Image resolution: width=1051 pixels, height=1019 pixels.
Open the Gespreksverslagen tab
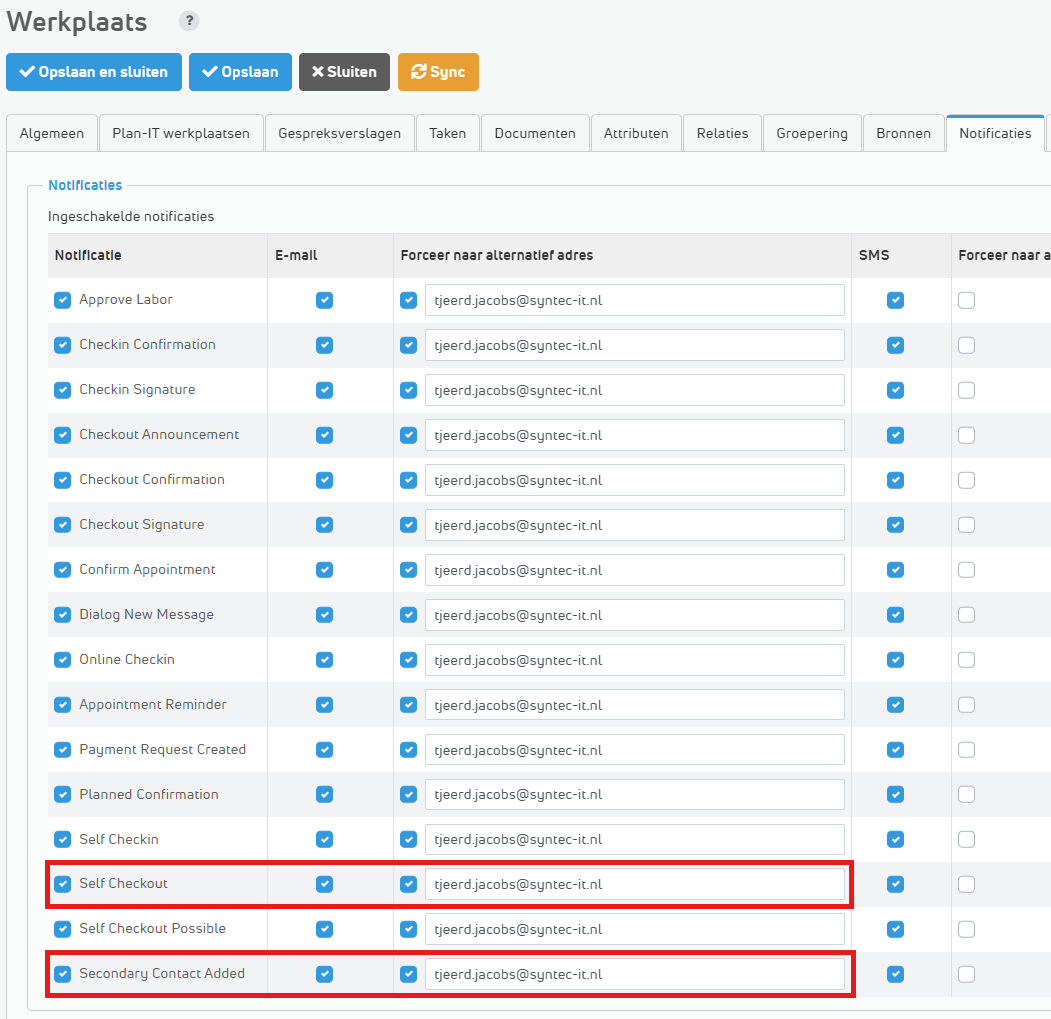[340, 133]
